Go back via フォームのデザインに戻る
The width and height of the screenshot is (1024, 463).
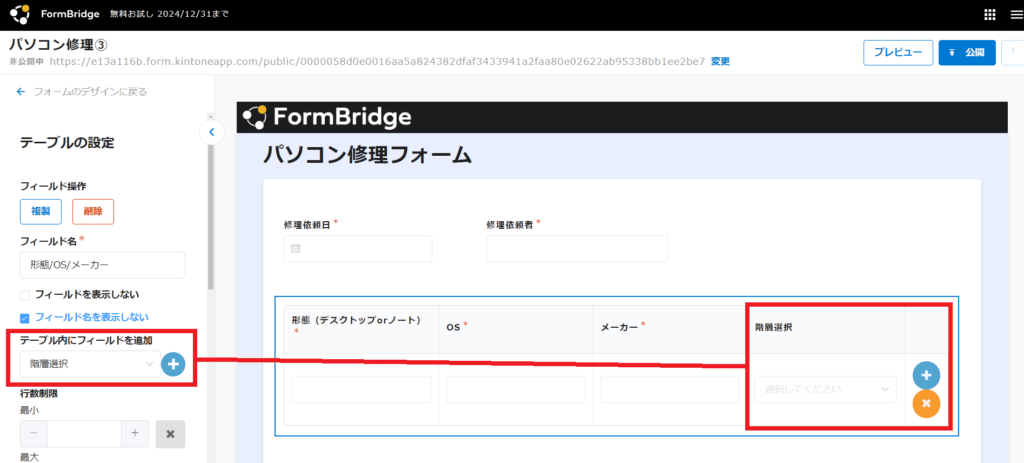82,92
